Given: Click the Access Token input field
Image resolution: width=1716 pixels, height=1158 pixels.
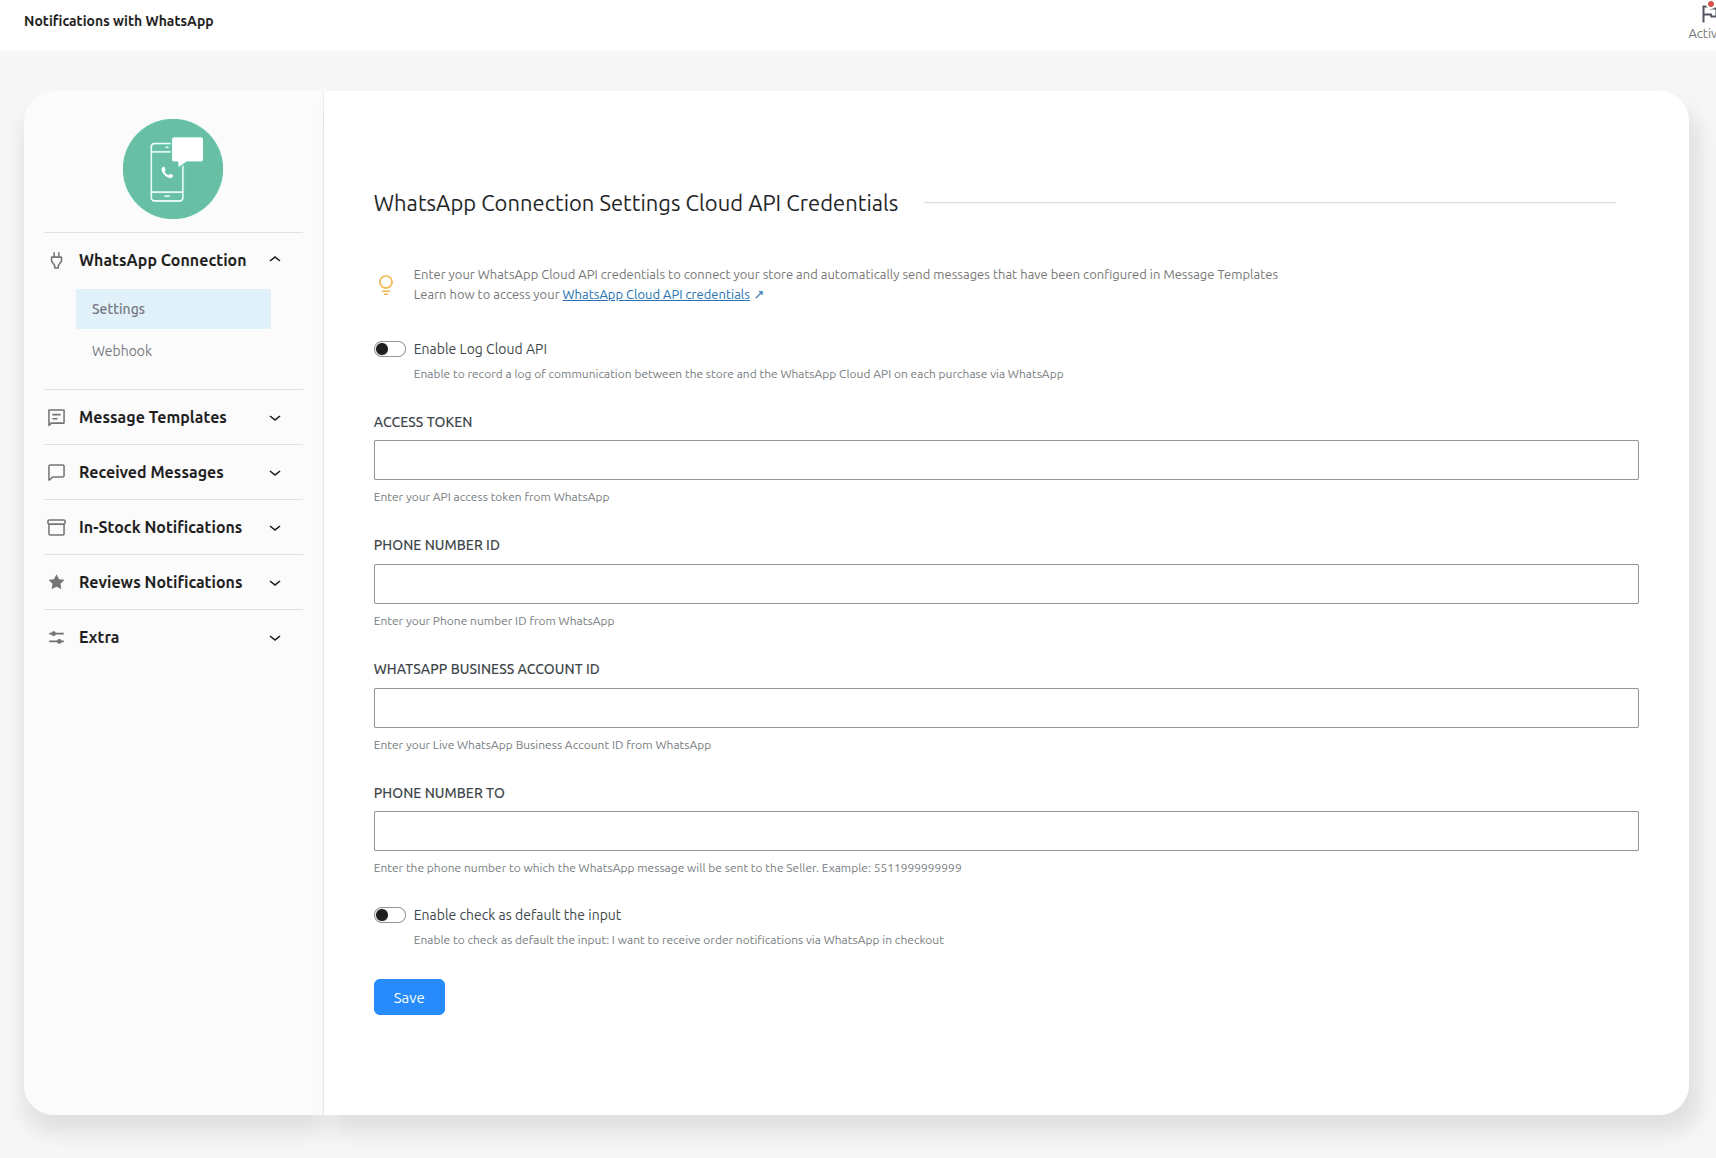Looking at the screenshot, I should [1006, 460].
